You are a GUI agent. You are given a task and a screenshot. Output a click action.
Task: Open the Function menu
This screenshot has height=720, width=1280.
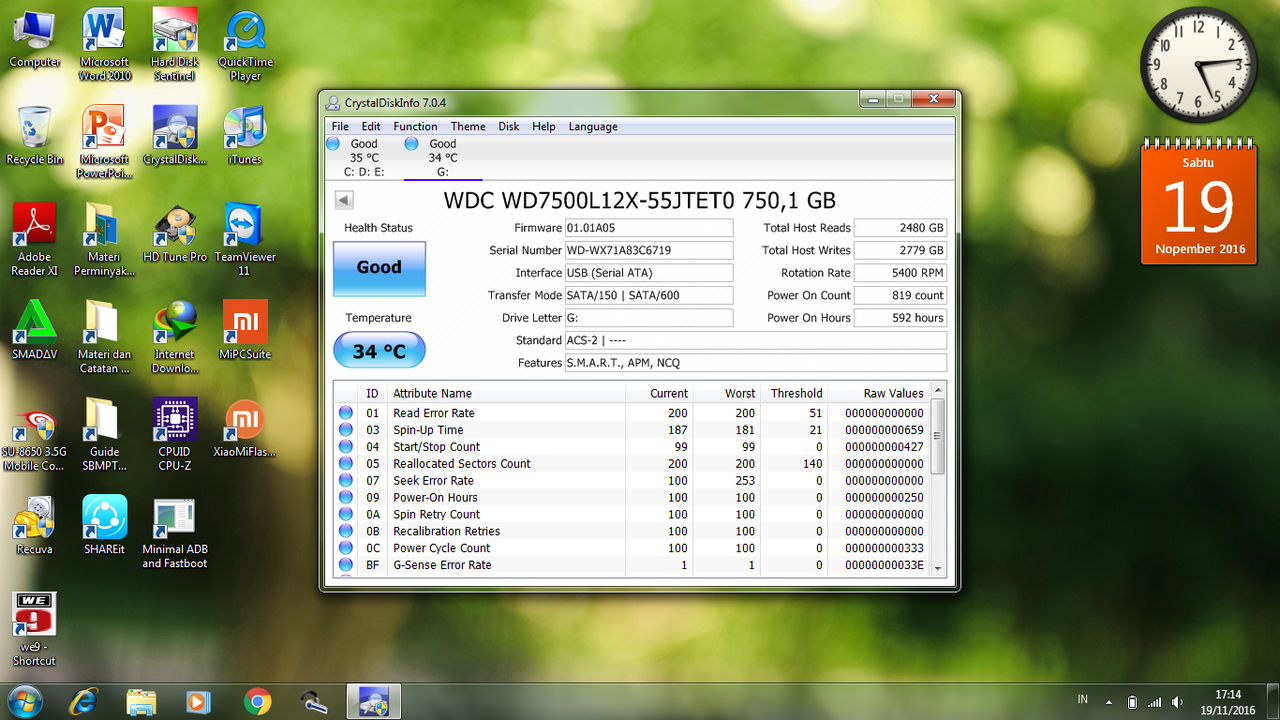coord(415,127)
